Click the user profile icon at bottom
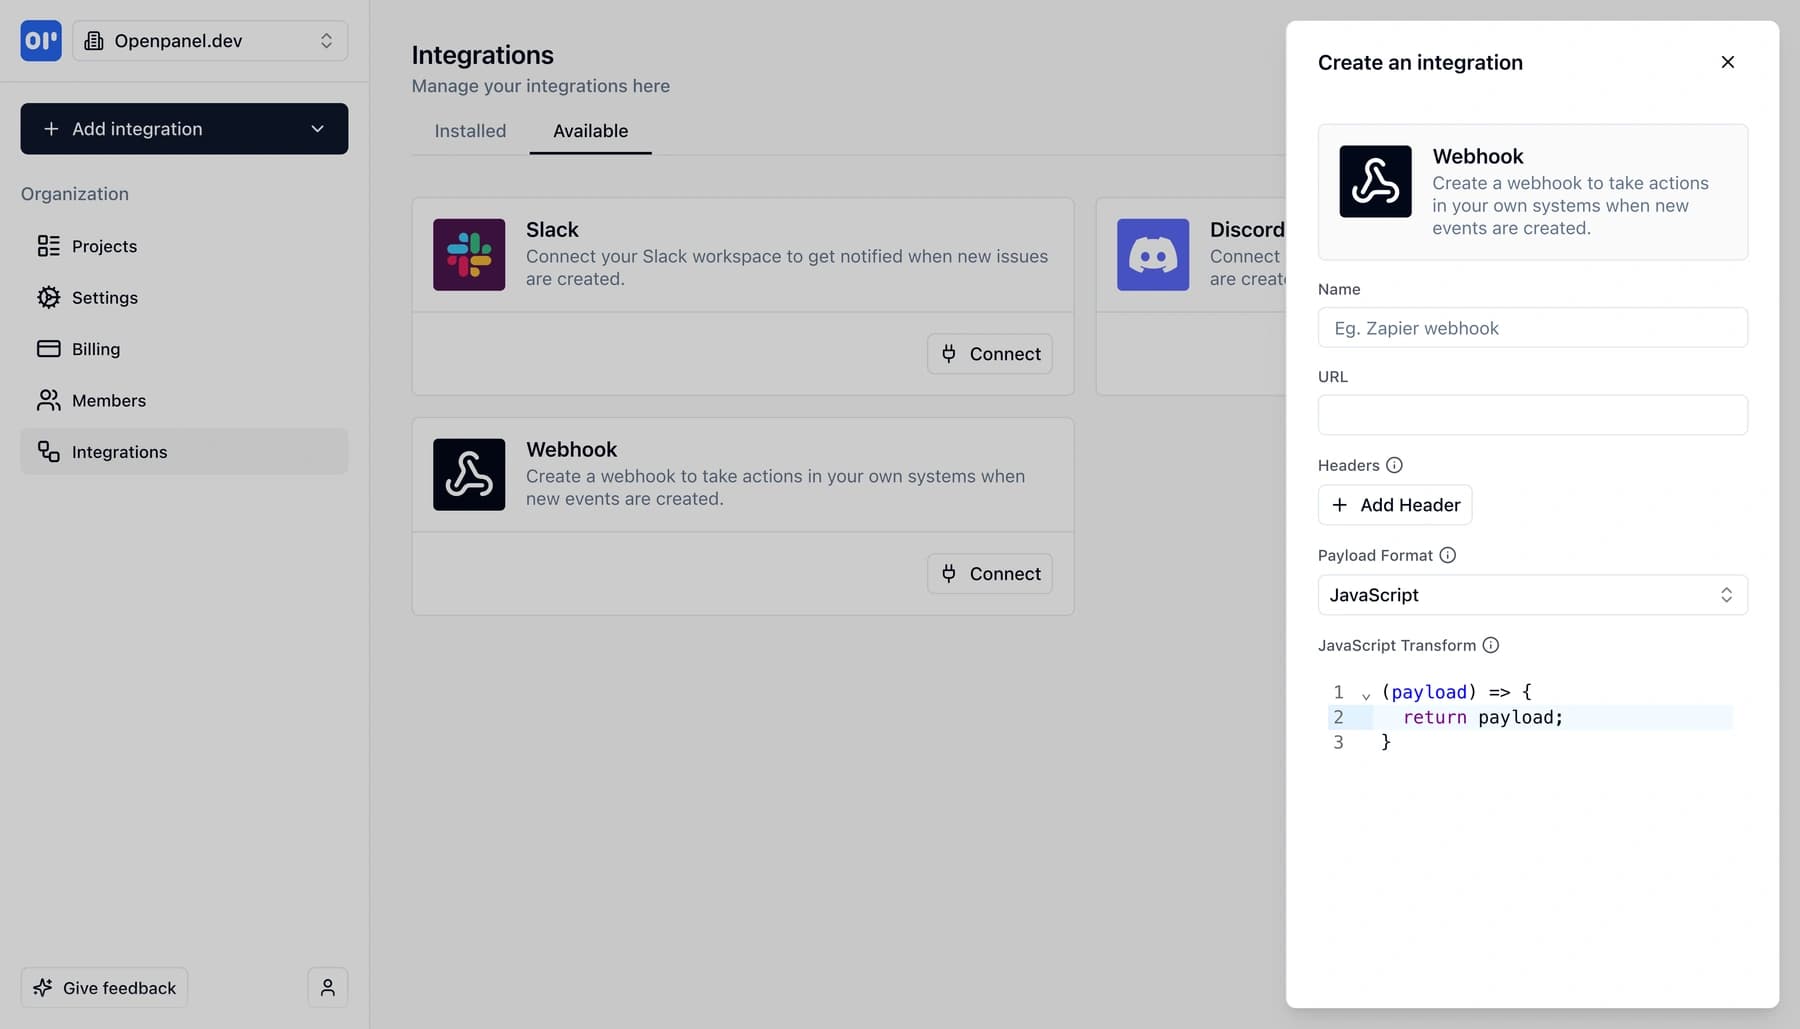This screenshot has height=1029, width=1800. tap(327, 987)
